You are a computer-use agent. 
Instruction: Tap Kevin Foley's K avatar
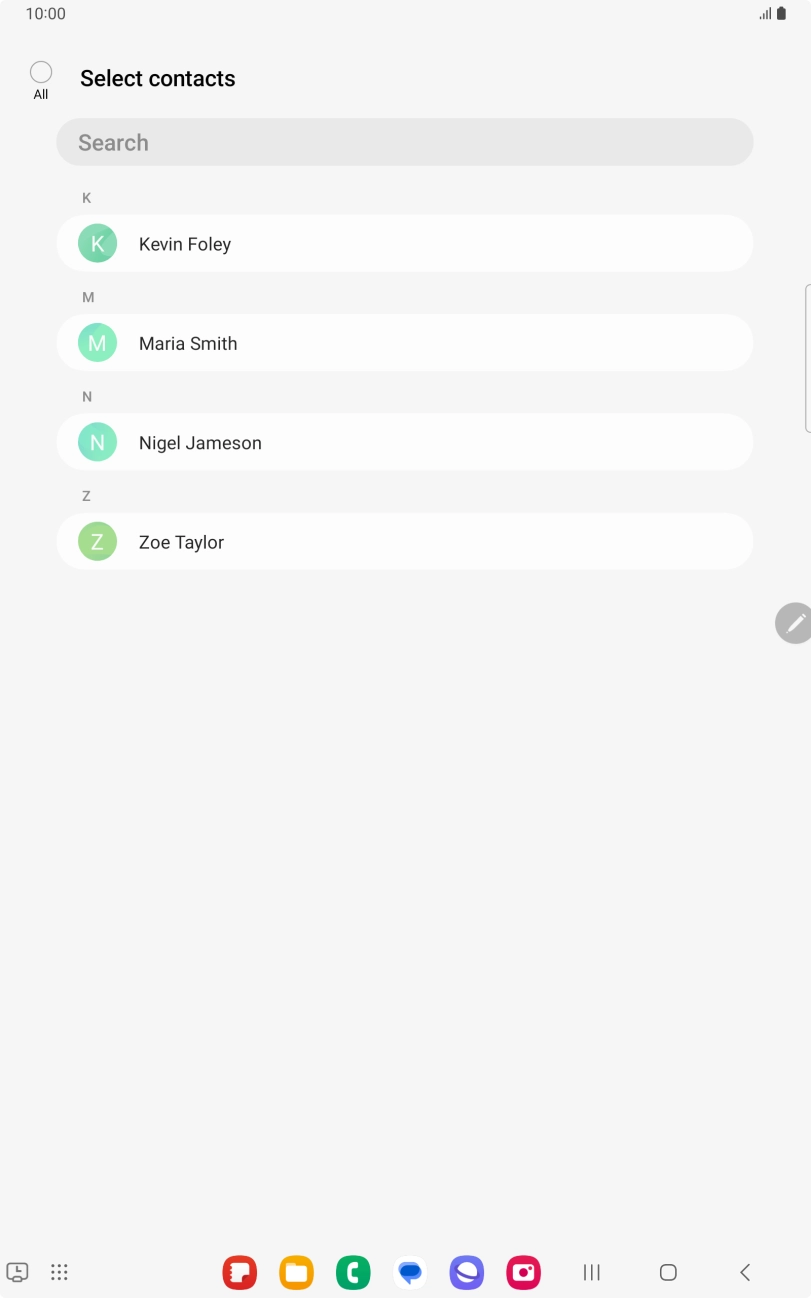tap(98, 244)
